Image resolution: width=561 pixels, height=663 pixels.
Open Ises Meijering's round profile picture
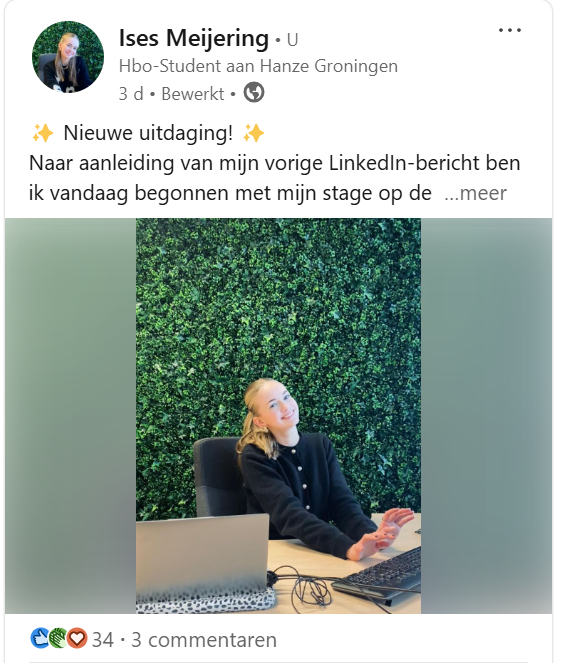[x=68, y=57]
